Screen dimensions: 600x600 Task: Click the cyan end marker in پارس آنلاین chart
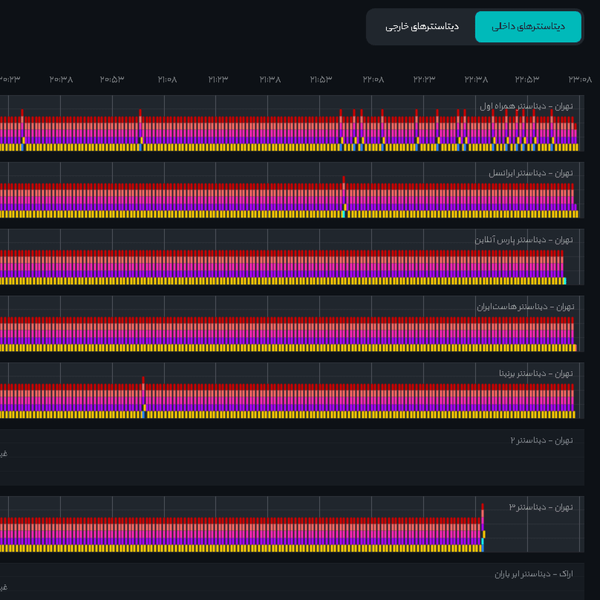tap(564, 281)
